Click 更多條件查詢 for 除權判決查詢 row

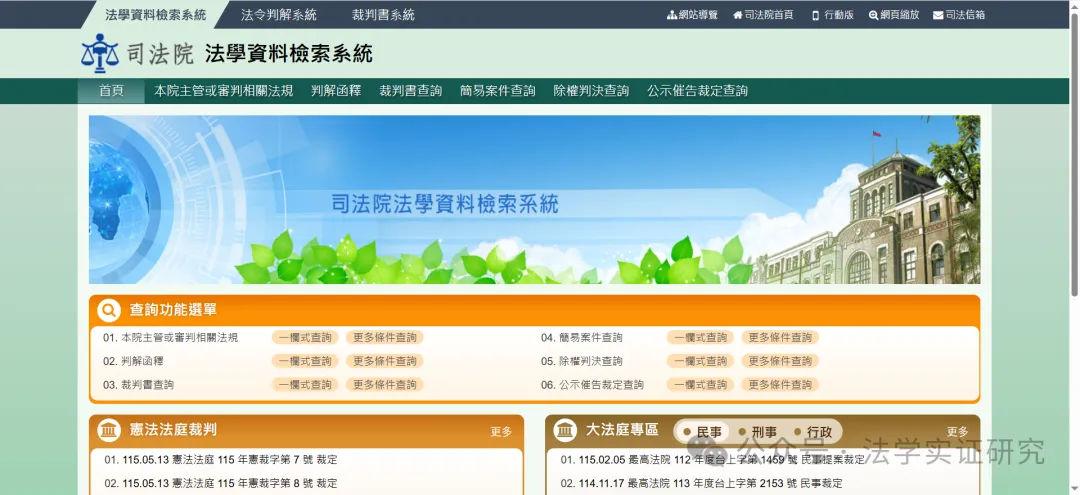click(780, 361)
